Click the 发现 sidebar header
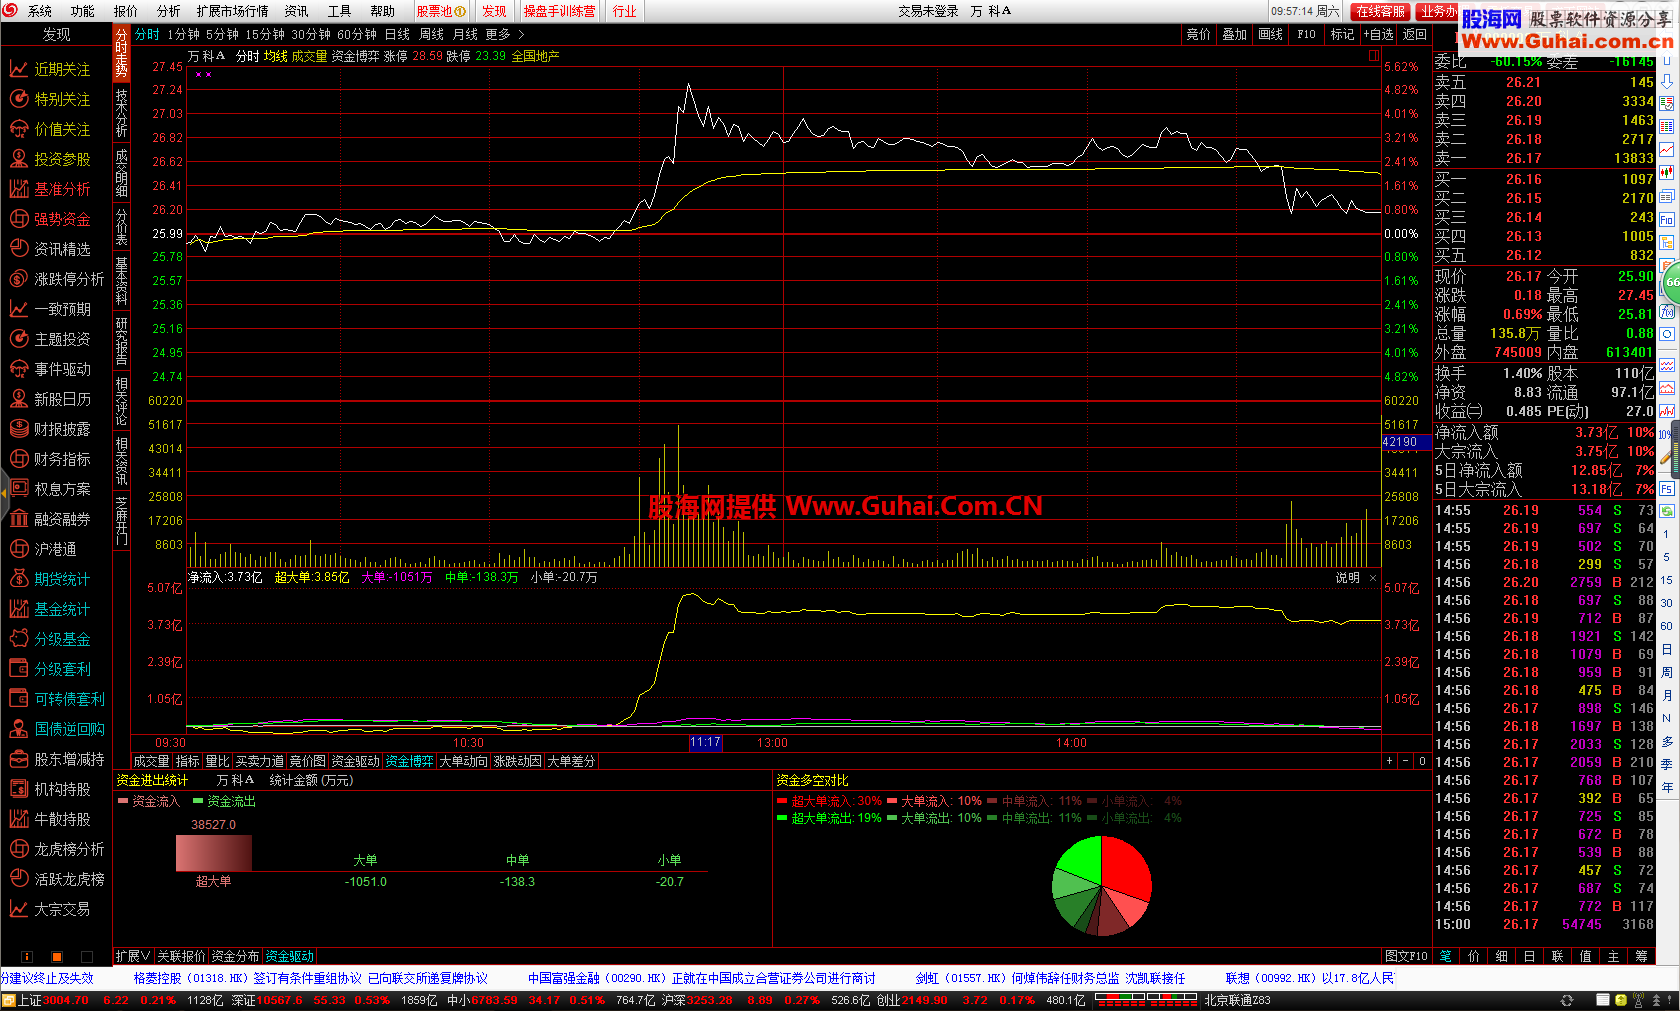 [56, 34]
